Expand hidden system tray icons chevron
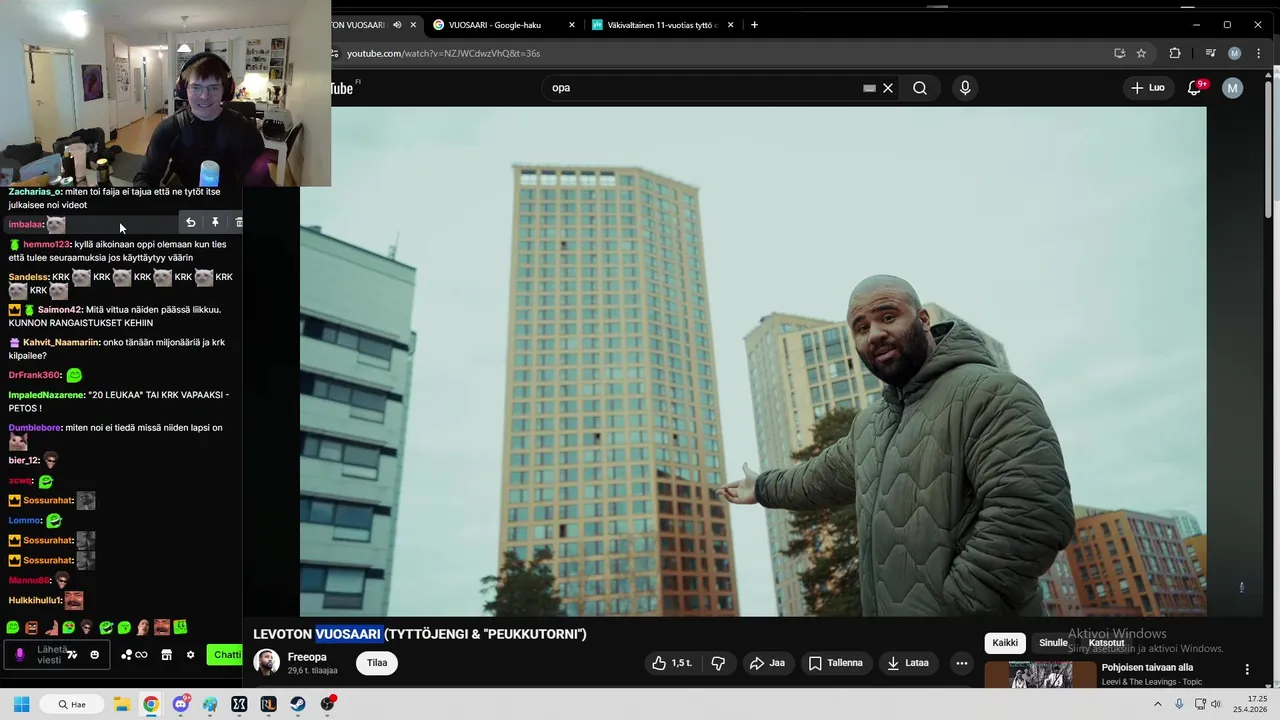This screenshot has width=1280, height=720. coord(1158,704)
